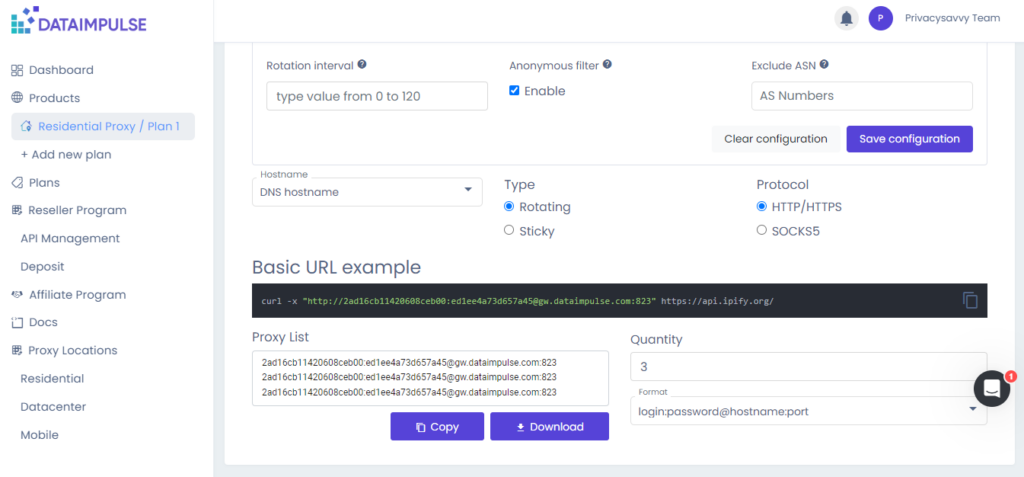The height and width of the screenshot is (477, 1024).
Task: Expand the Hostname dropdown
Action: point(367,192)
